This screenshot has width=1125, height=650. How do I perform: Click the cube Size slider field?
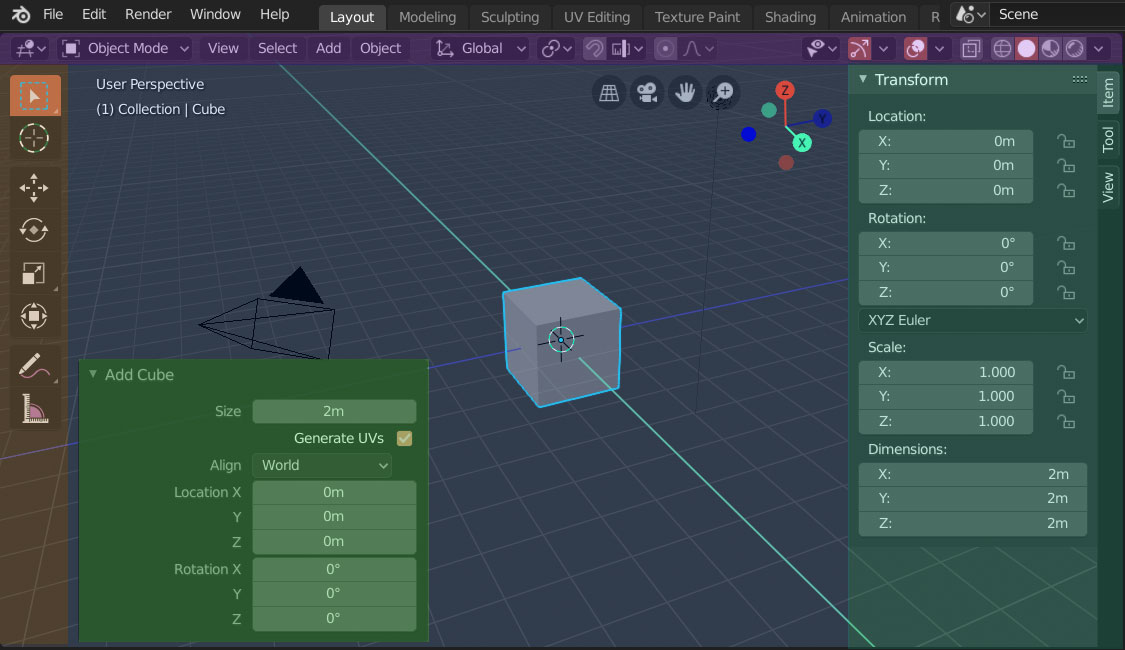(x=334, y=411)
